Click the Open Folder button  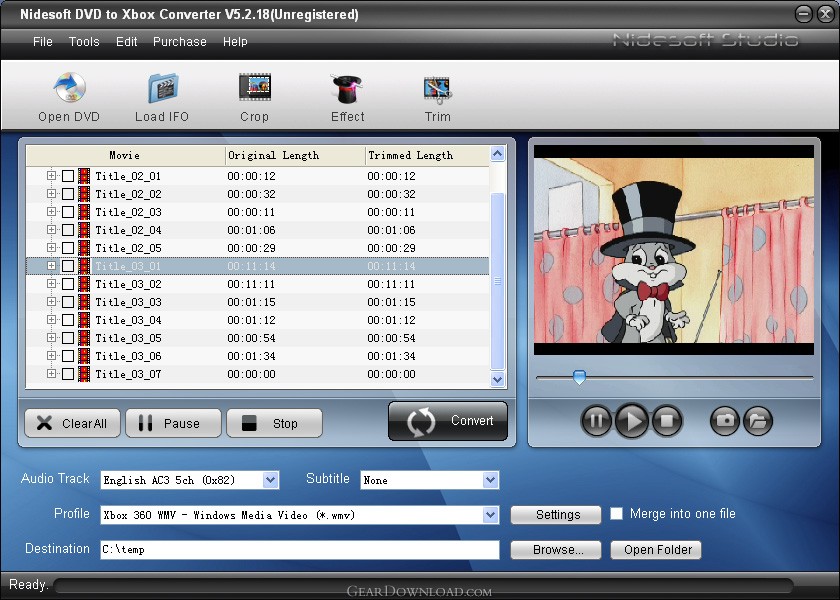[656, 550]
